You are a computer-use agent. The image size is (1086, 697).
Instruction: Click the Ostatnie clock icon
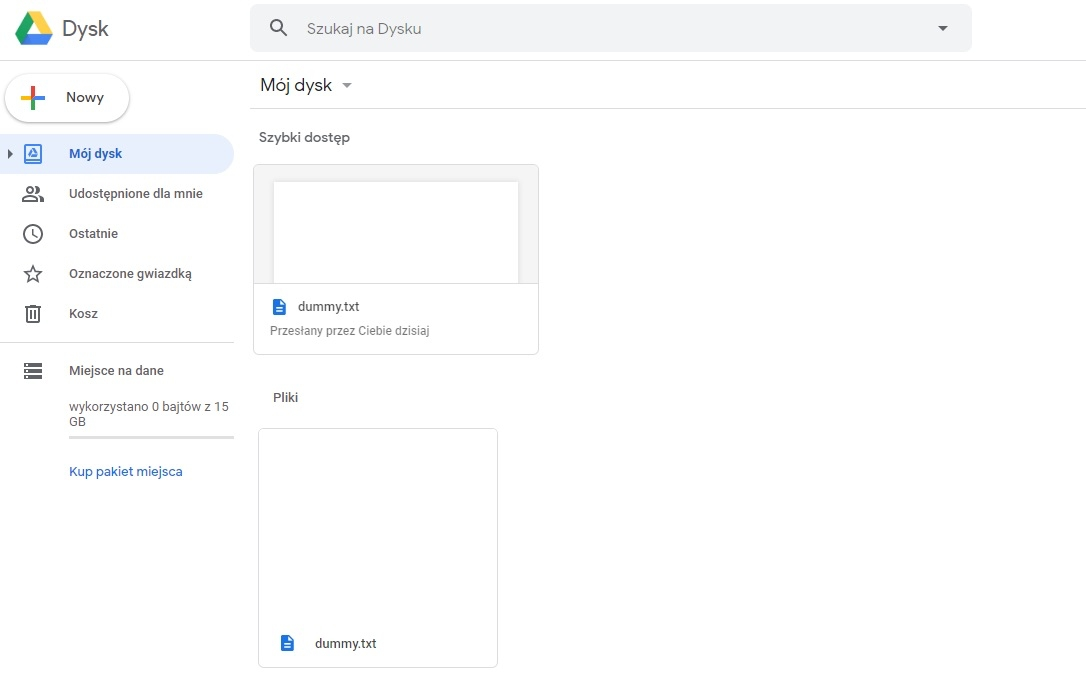33,234
